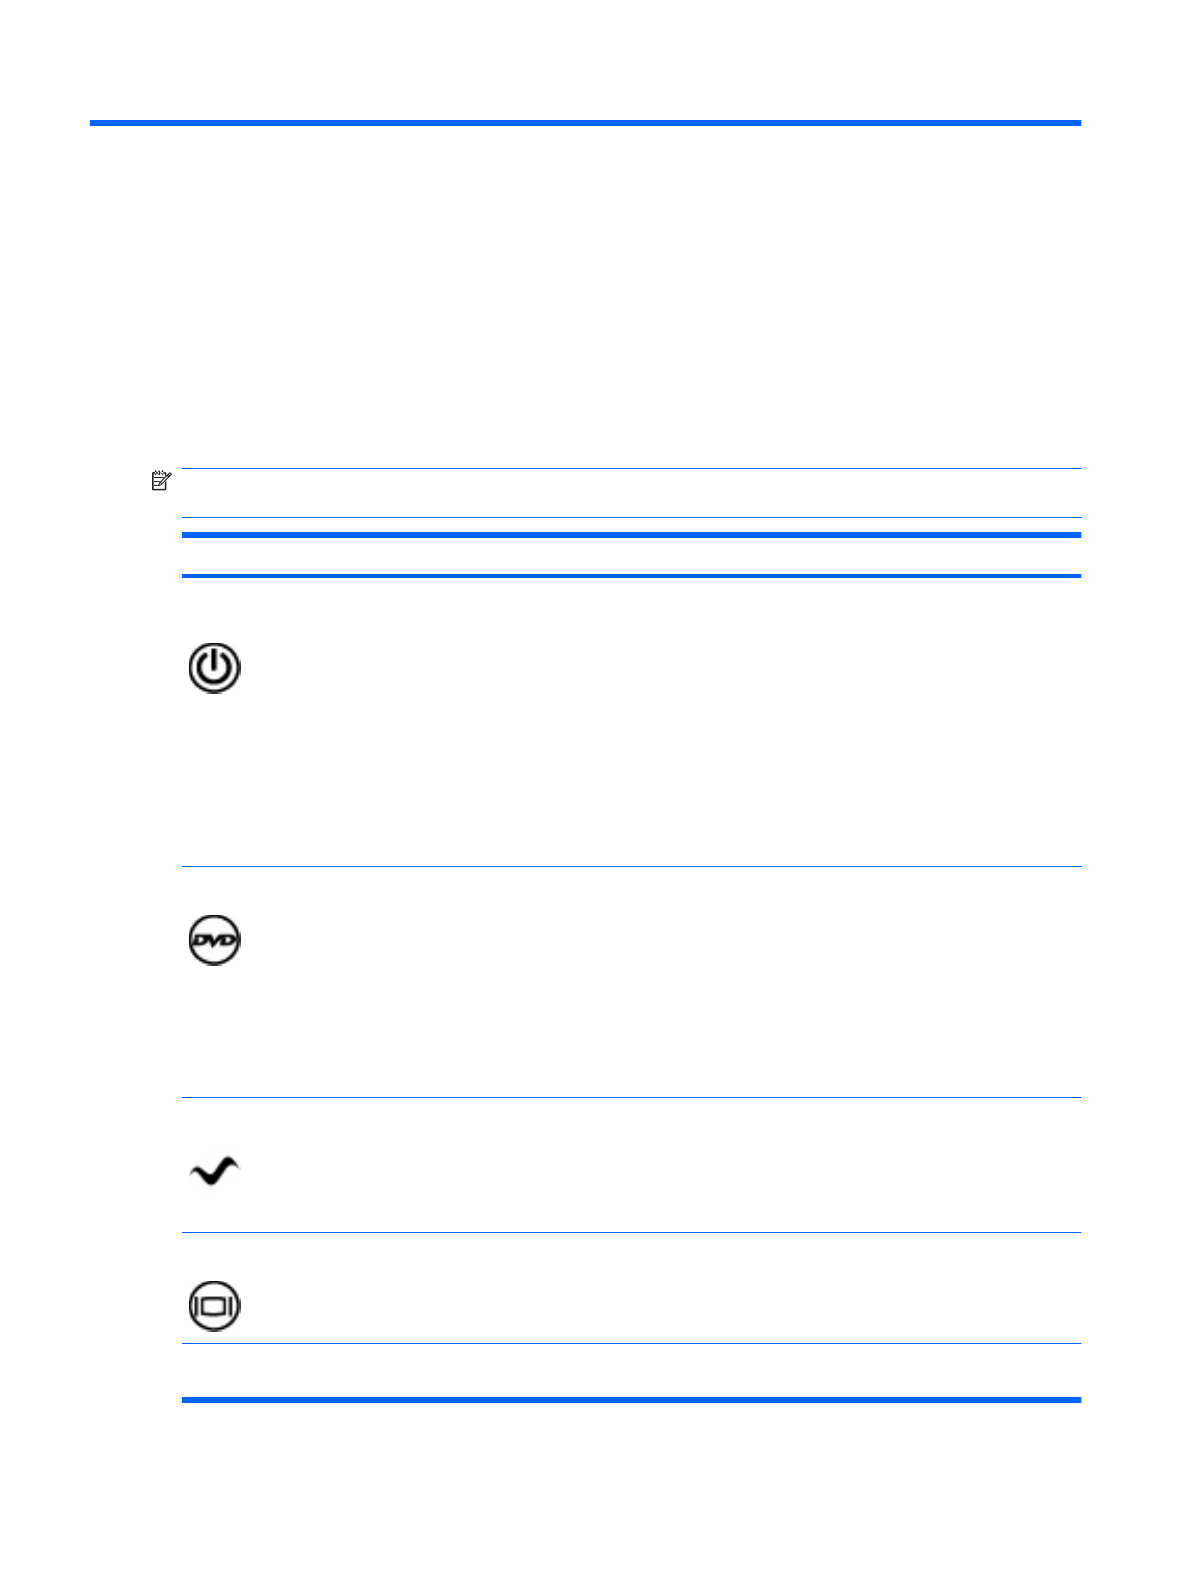Click the thin line beside the note icon
1190x1584 pixels.
point(630,469)
